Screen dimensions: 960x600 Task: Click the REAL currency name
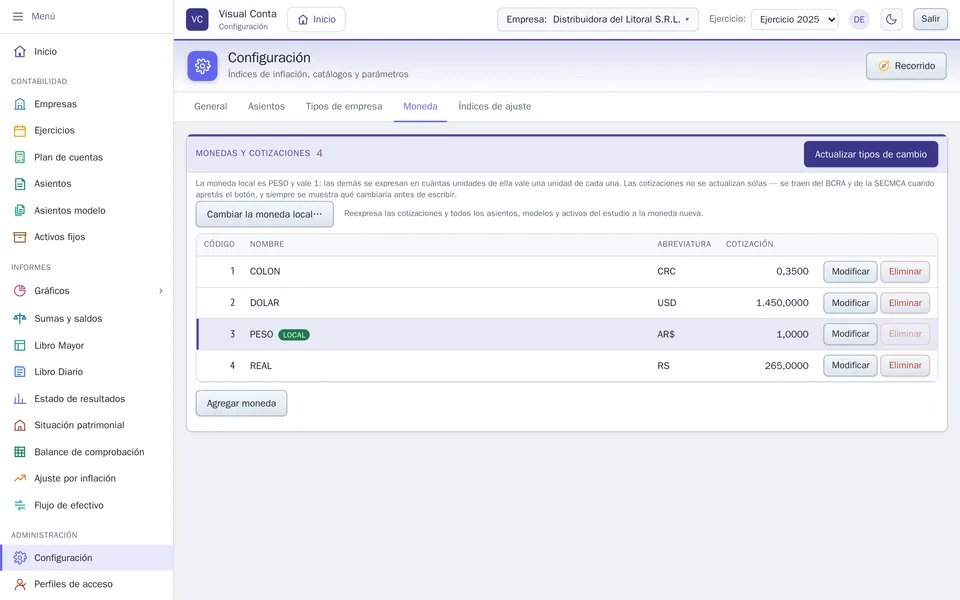click(x=261, y=366)
